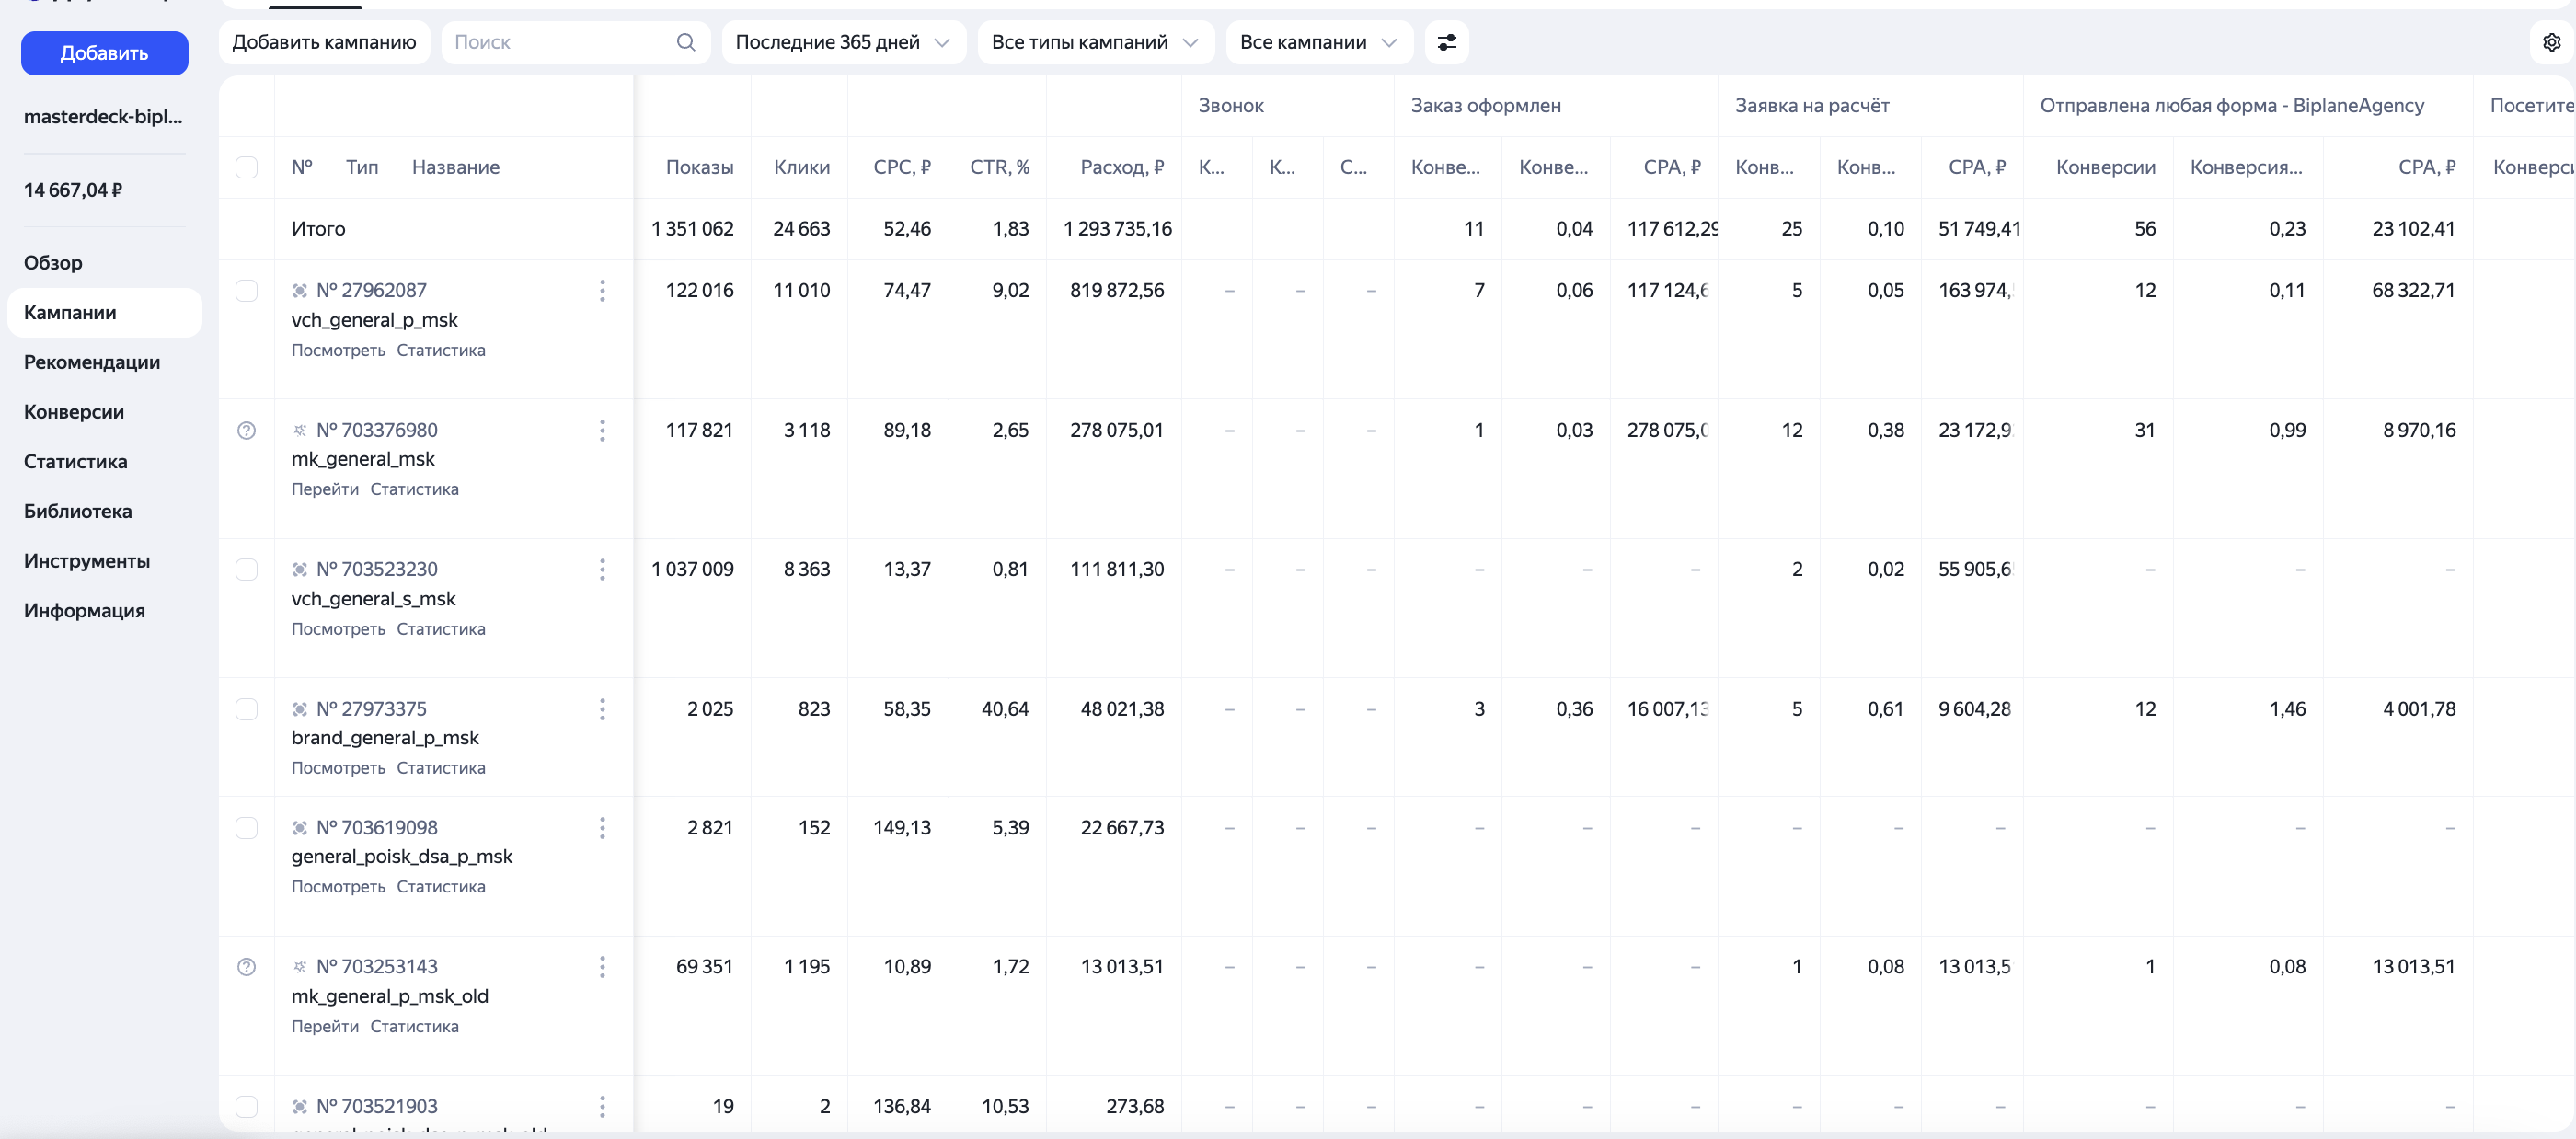Click the search magnifier icon
Viewport: 2576px width, 1139px height.
pos(685,42)
